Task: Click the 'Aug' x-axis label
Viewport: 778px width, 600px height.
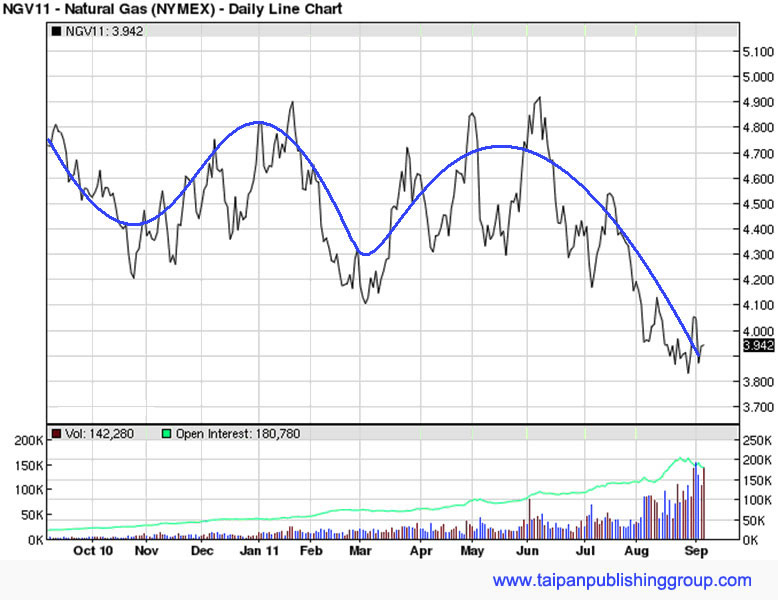Action: 636,551
